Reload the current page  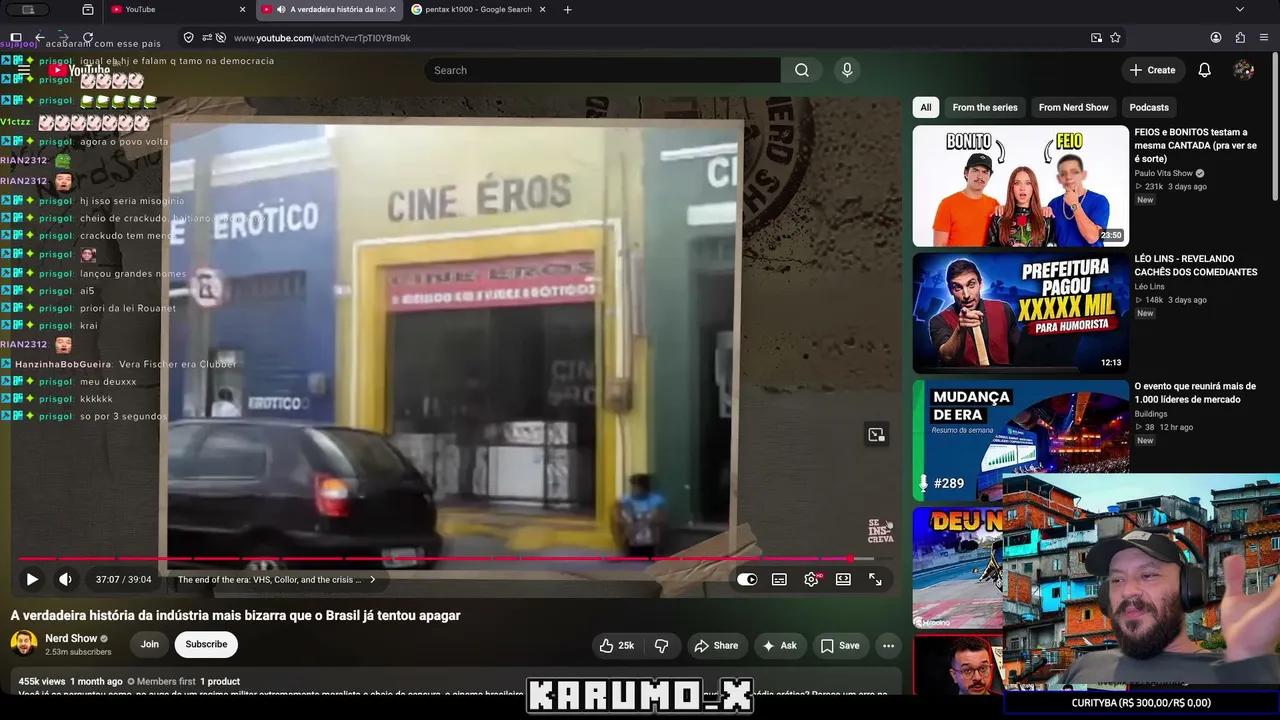coord(88,38)
